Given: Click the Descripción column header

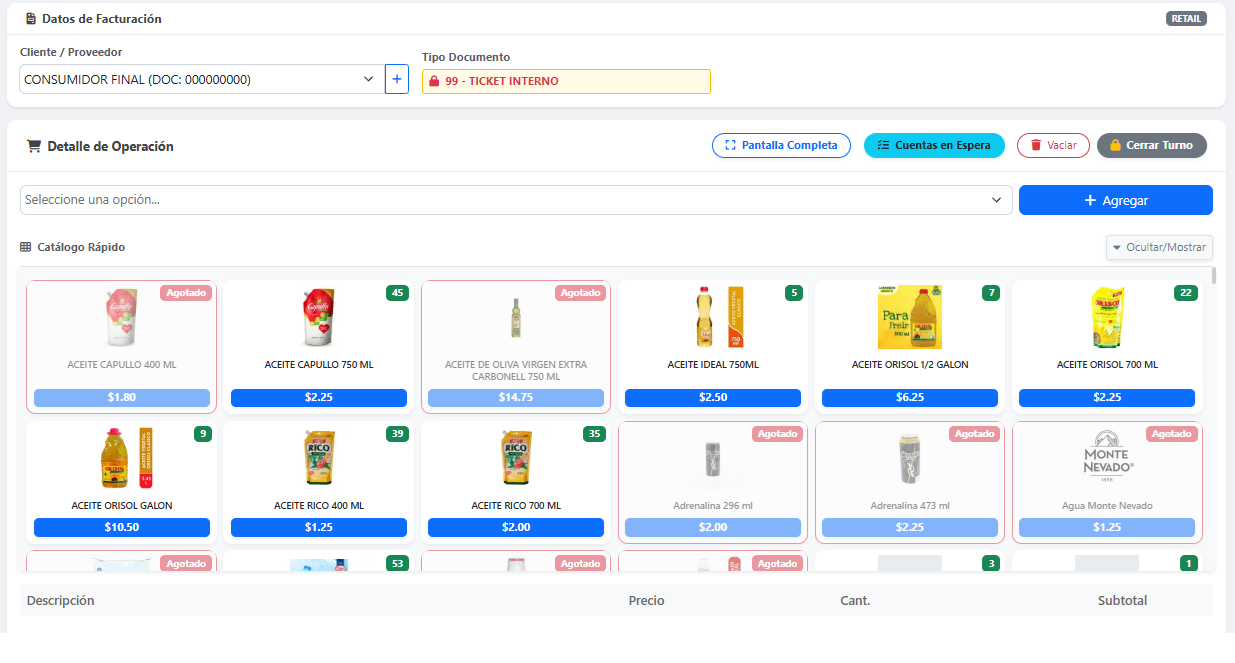Looking at the screenshot, I should coord(61,601).
